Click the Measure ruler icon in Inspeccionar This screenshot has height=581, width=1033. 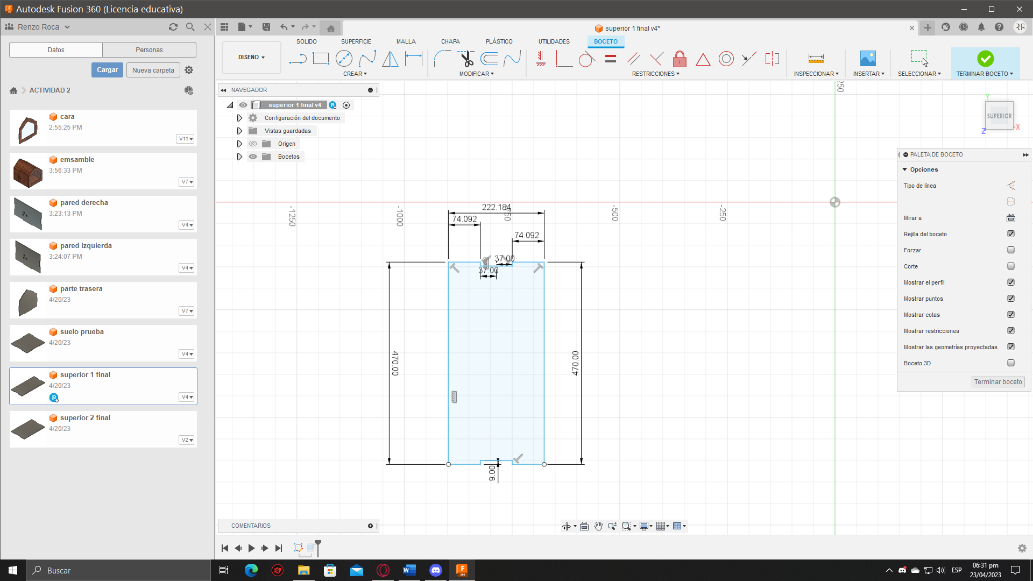coord(816,58)
